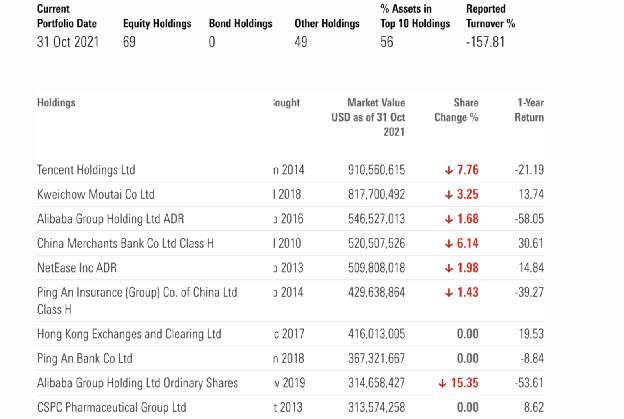Sort by the 1-Year Return column

(530, 110)
